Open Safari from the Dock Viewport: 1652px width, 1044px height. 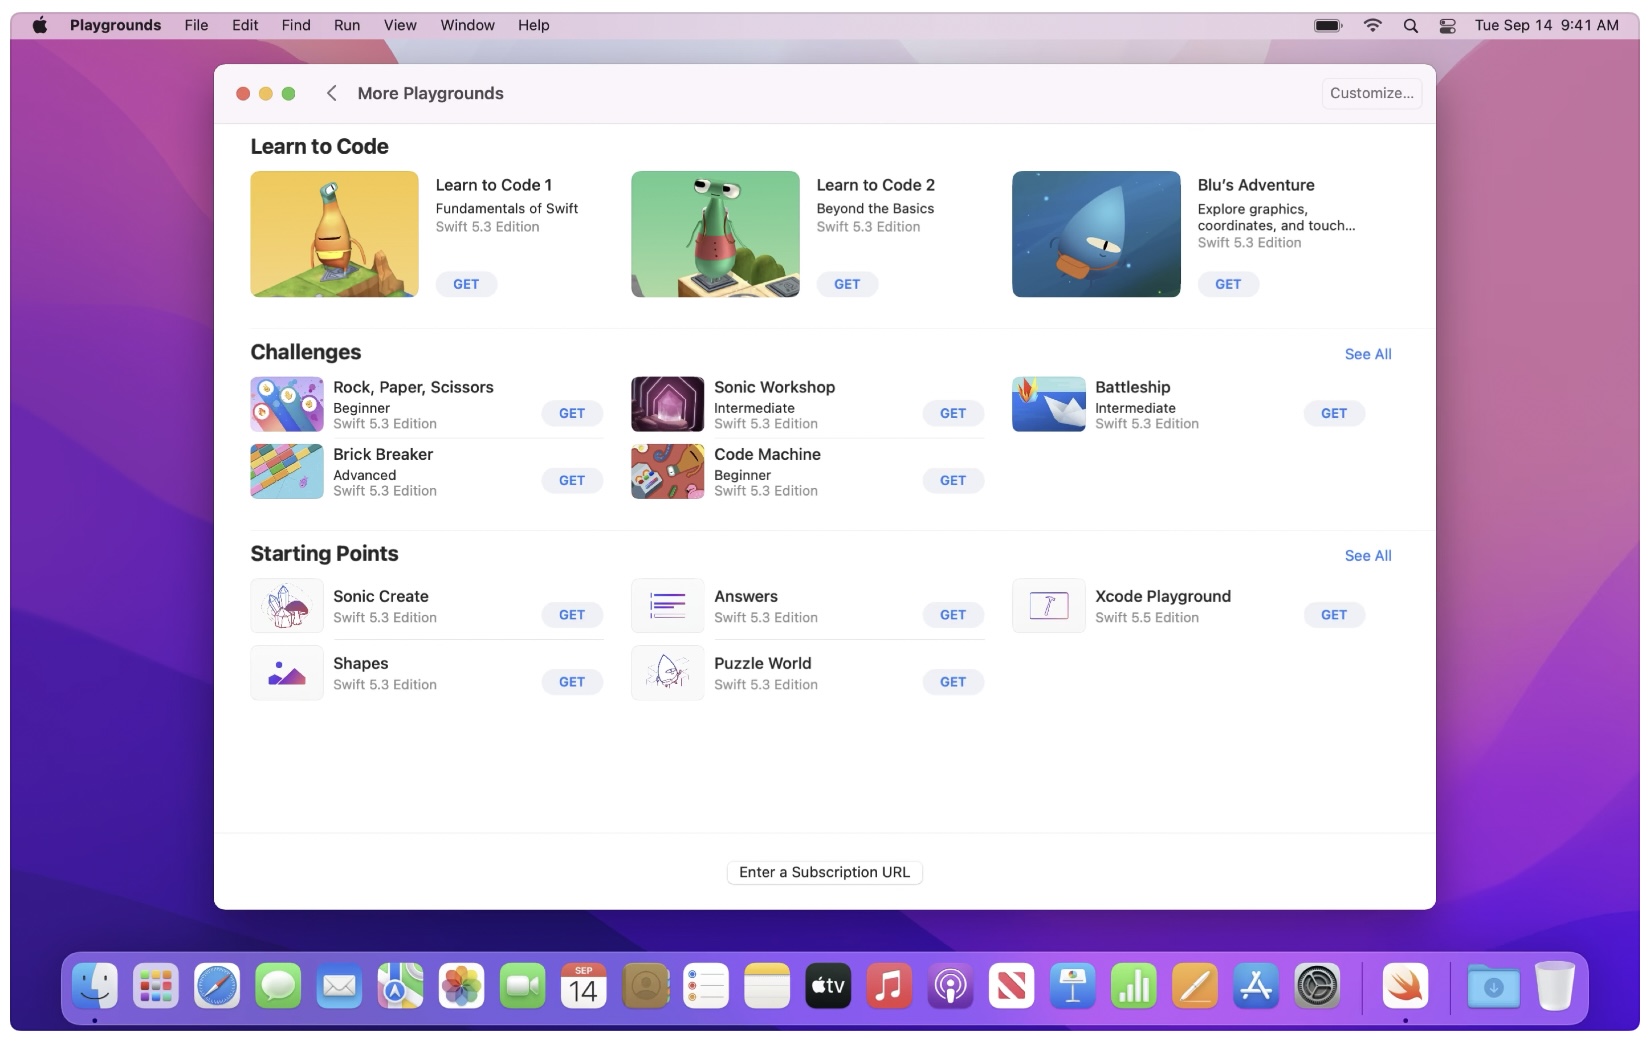[x=217, y=987]
